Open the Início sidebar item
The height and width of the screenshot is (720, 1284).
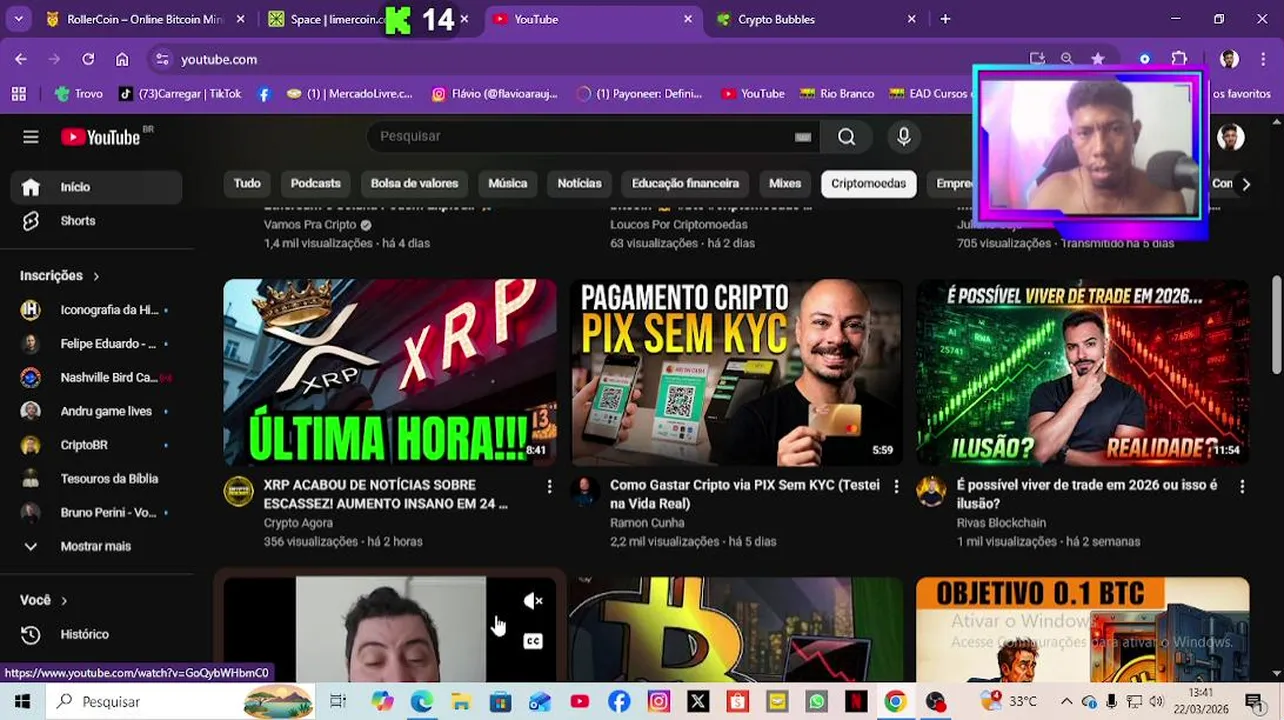click(x=96, y=187)
